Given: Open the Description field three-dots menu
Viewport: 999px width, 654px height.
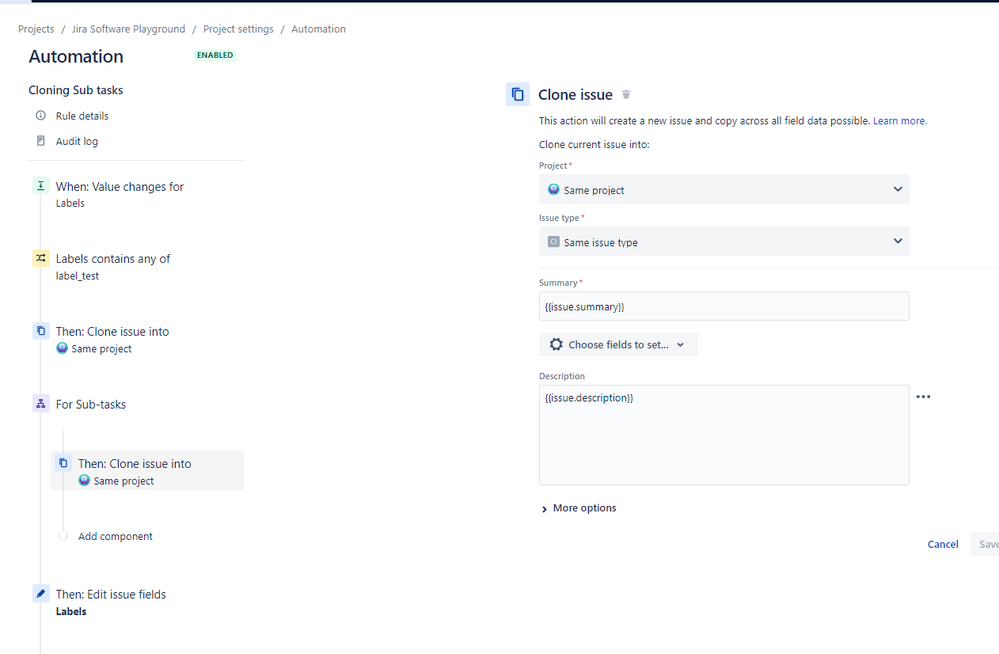Looking at the screenshot, I should point(923,396).
